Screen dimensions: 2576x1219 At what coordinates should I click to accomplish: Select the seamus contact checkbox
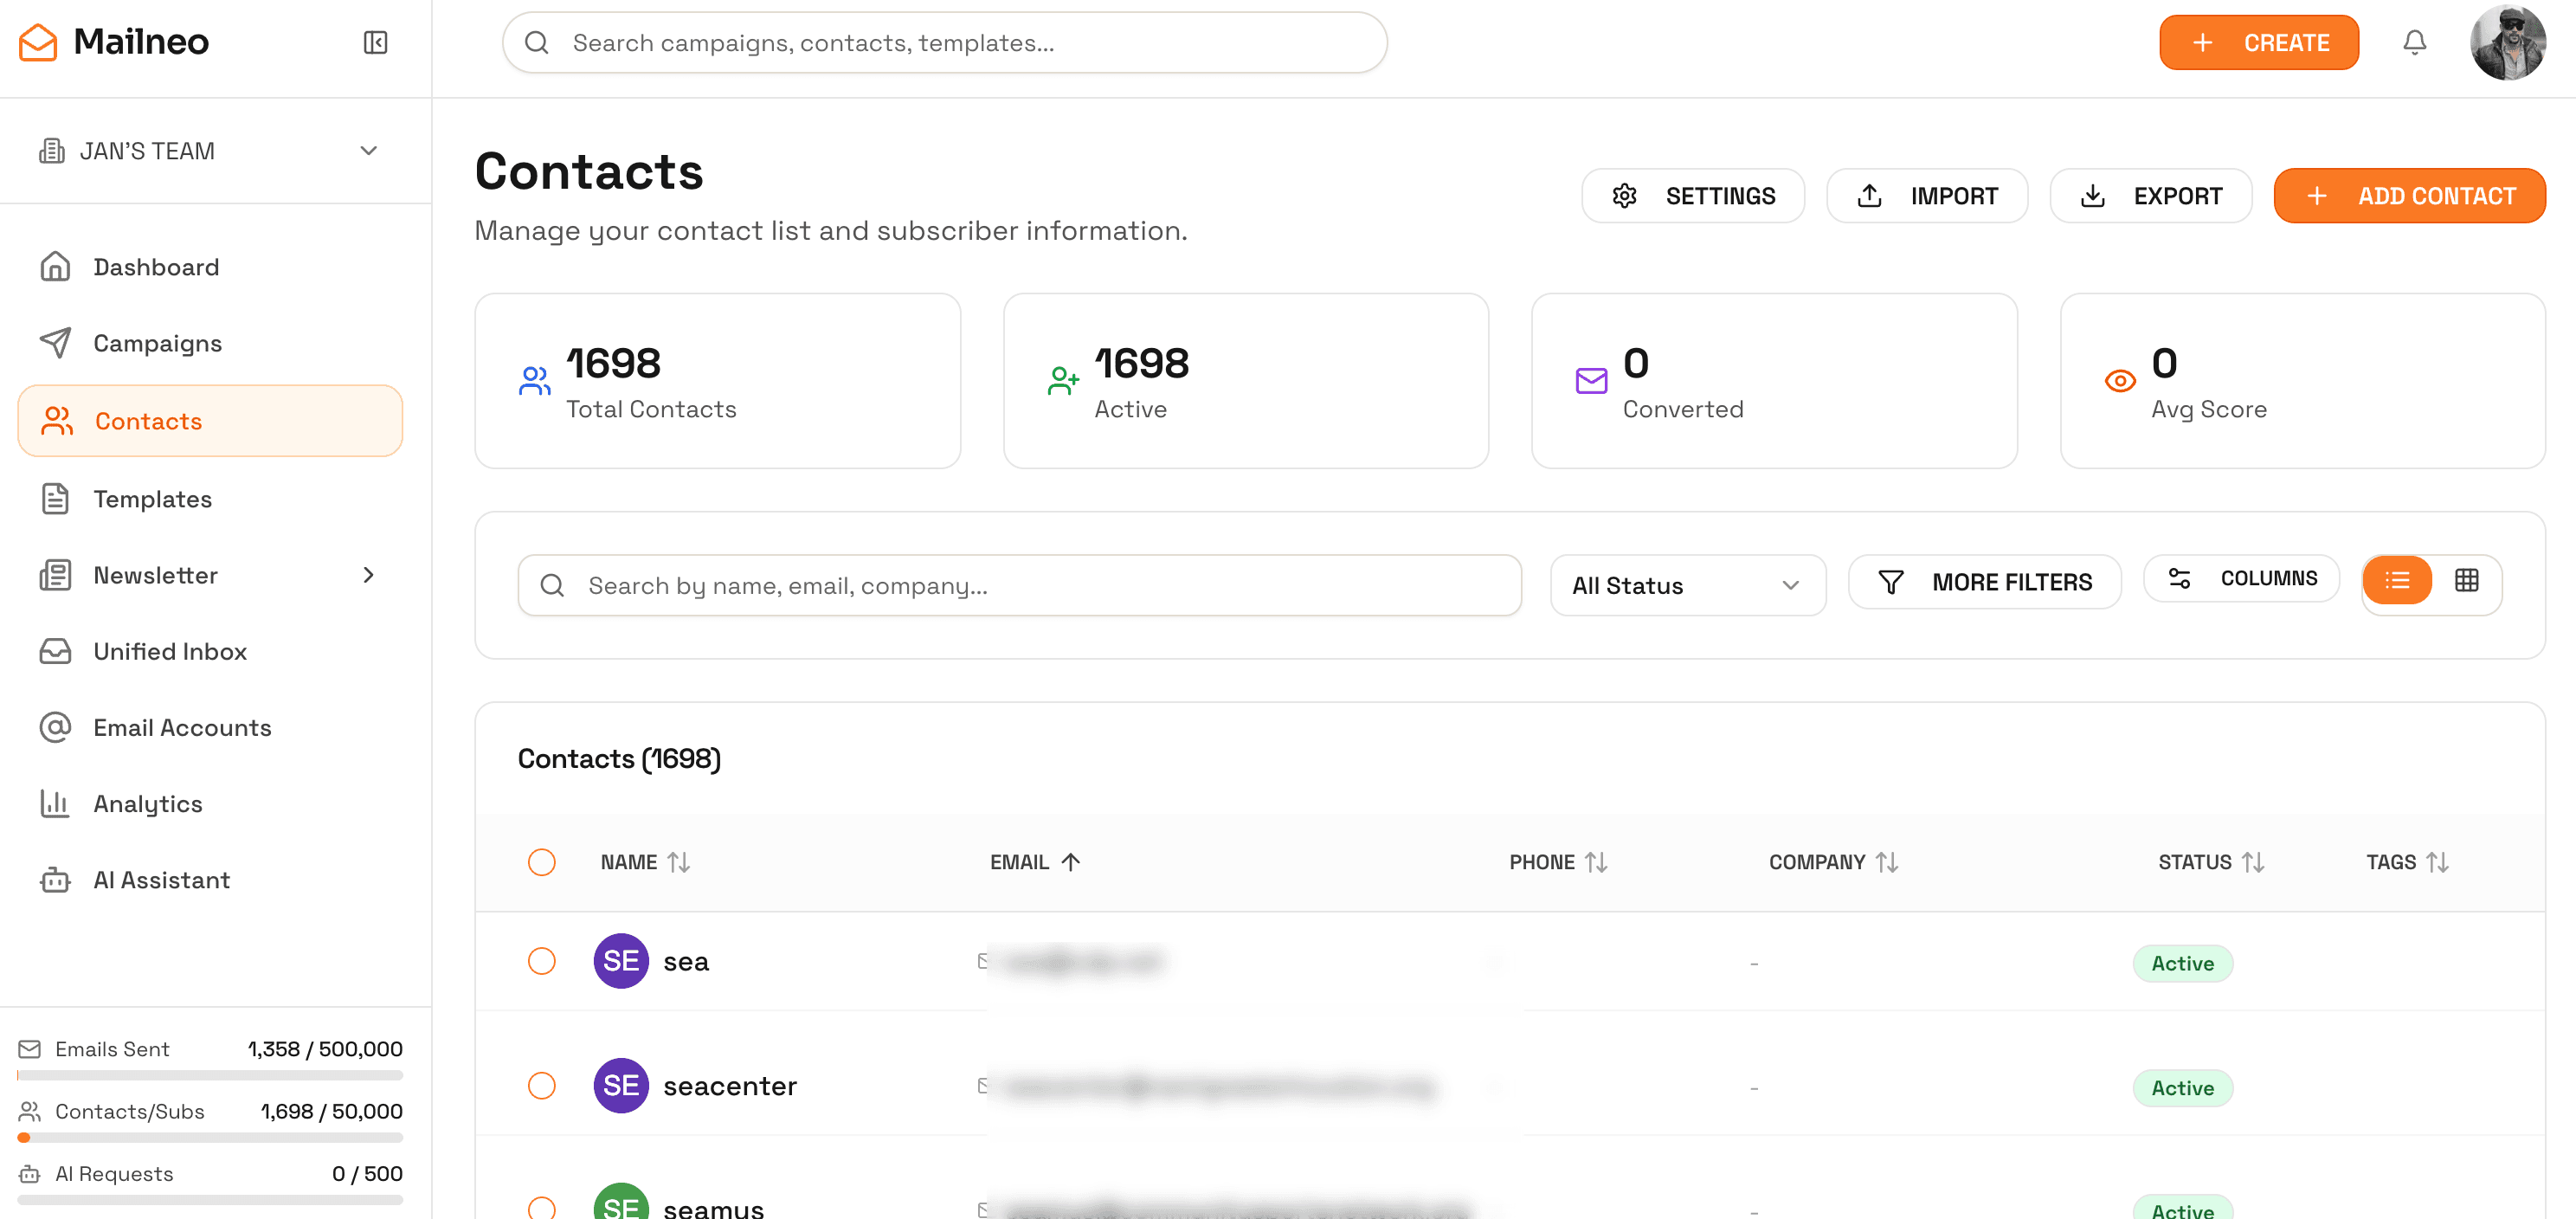tap(541, 1207)
